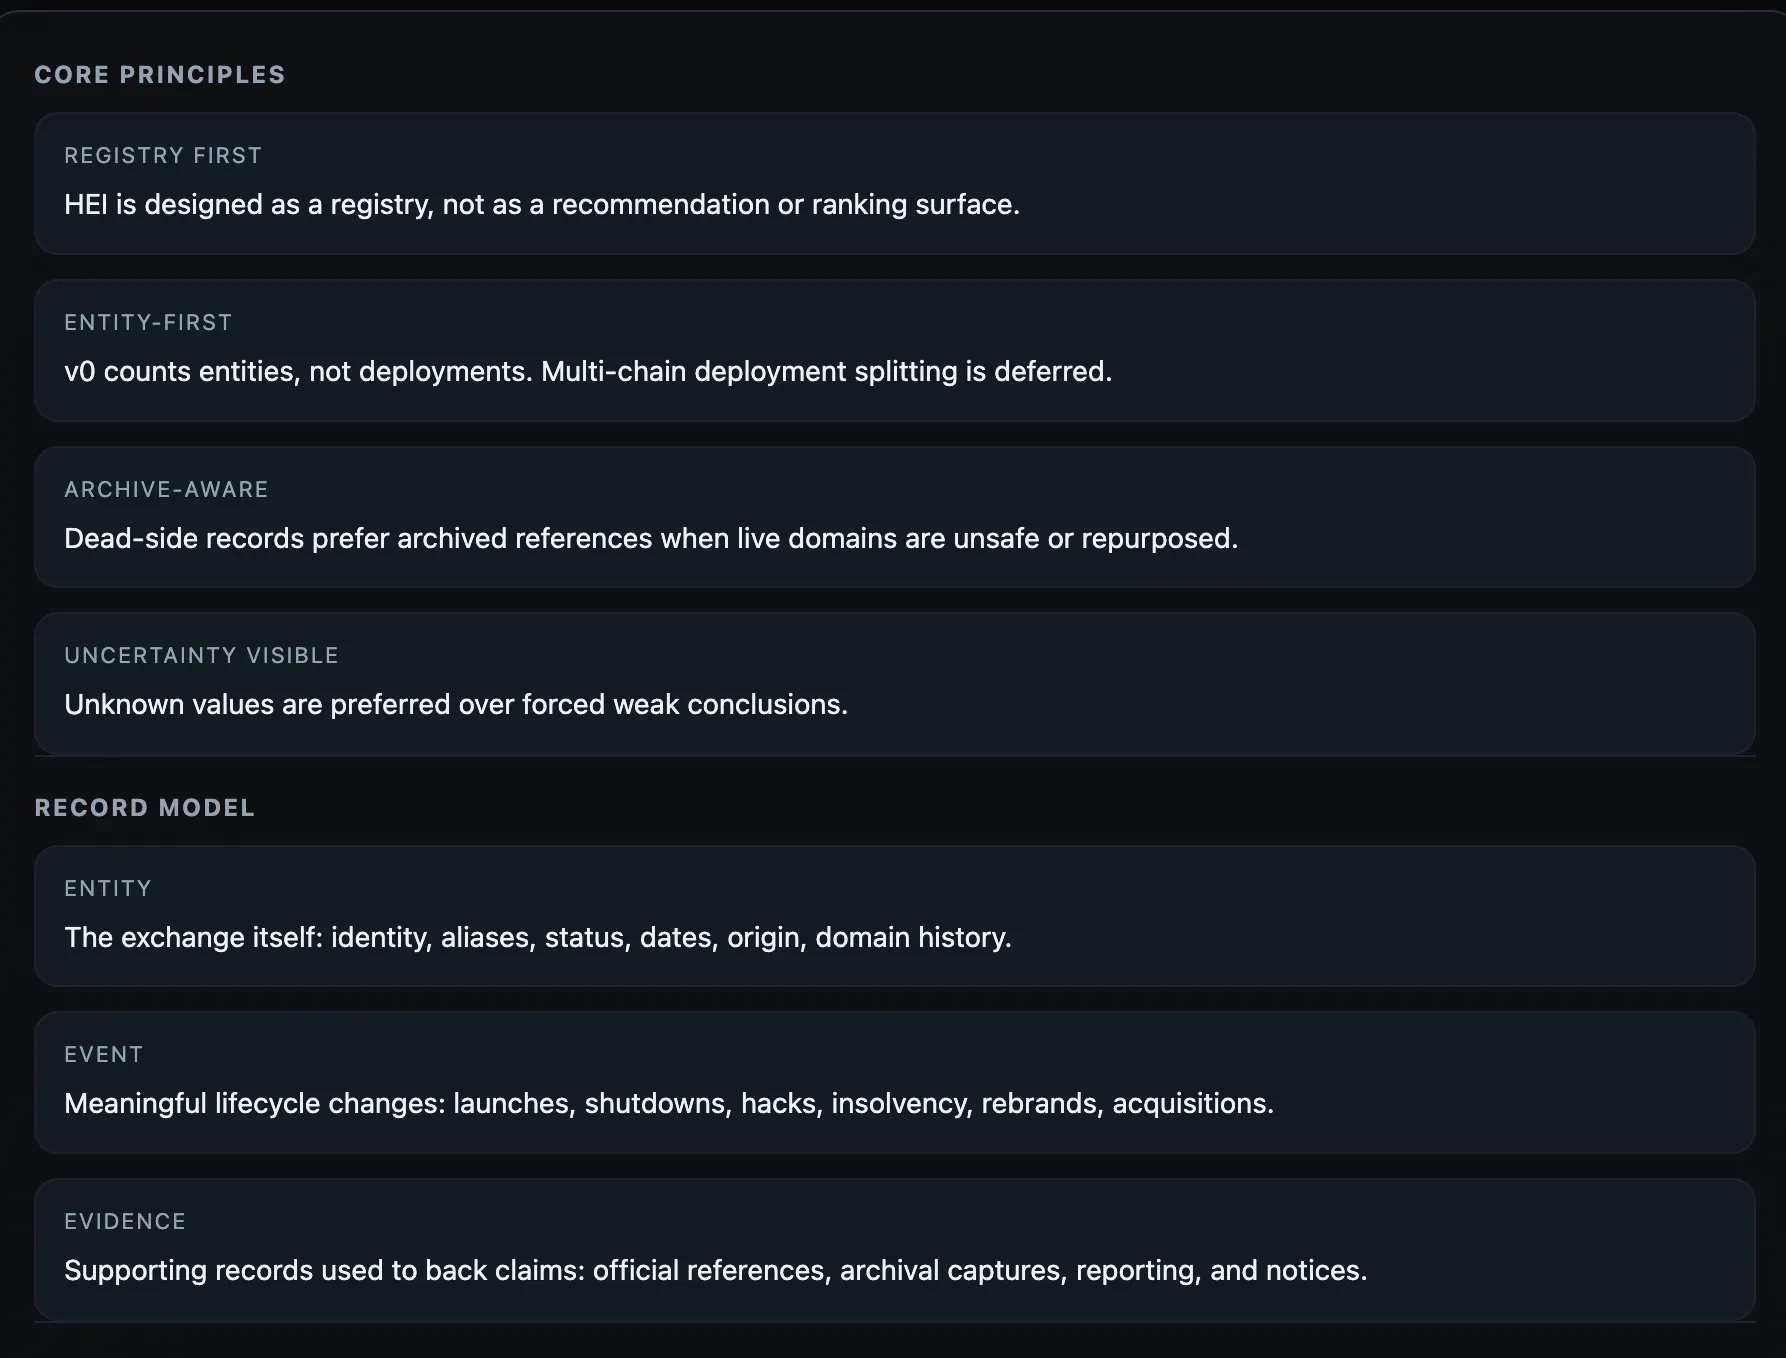Screen dimensions: 1786x1358
Task: Click the Supporting records used description
Action: click(715, 1270)
